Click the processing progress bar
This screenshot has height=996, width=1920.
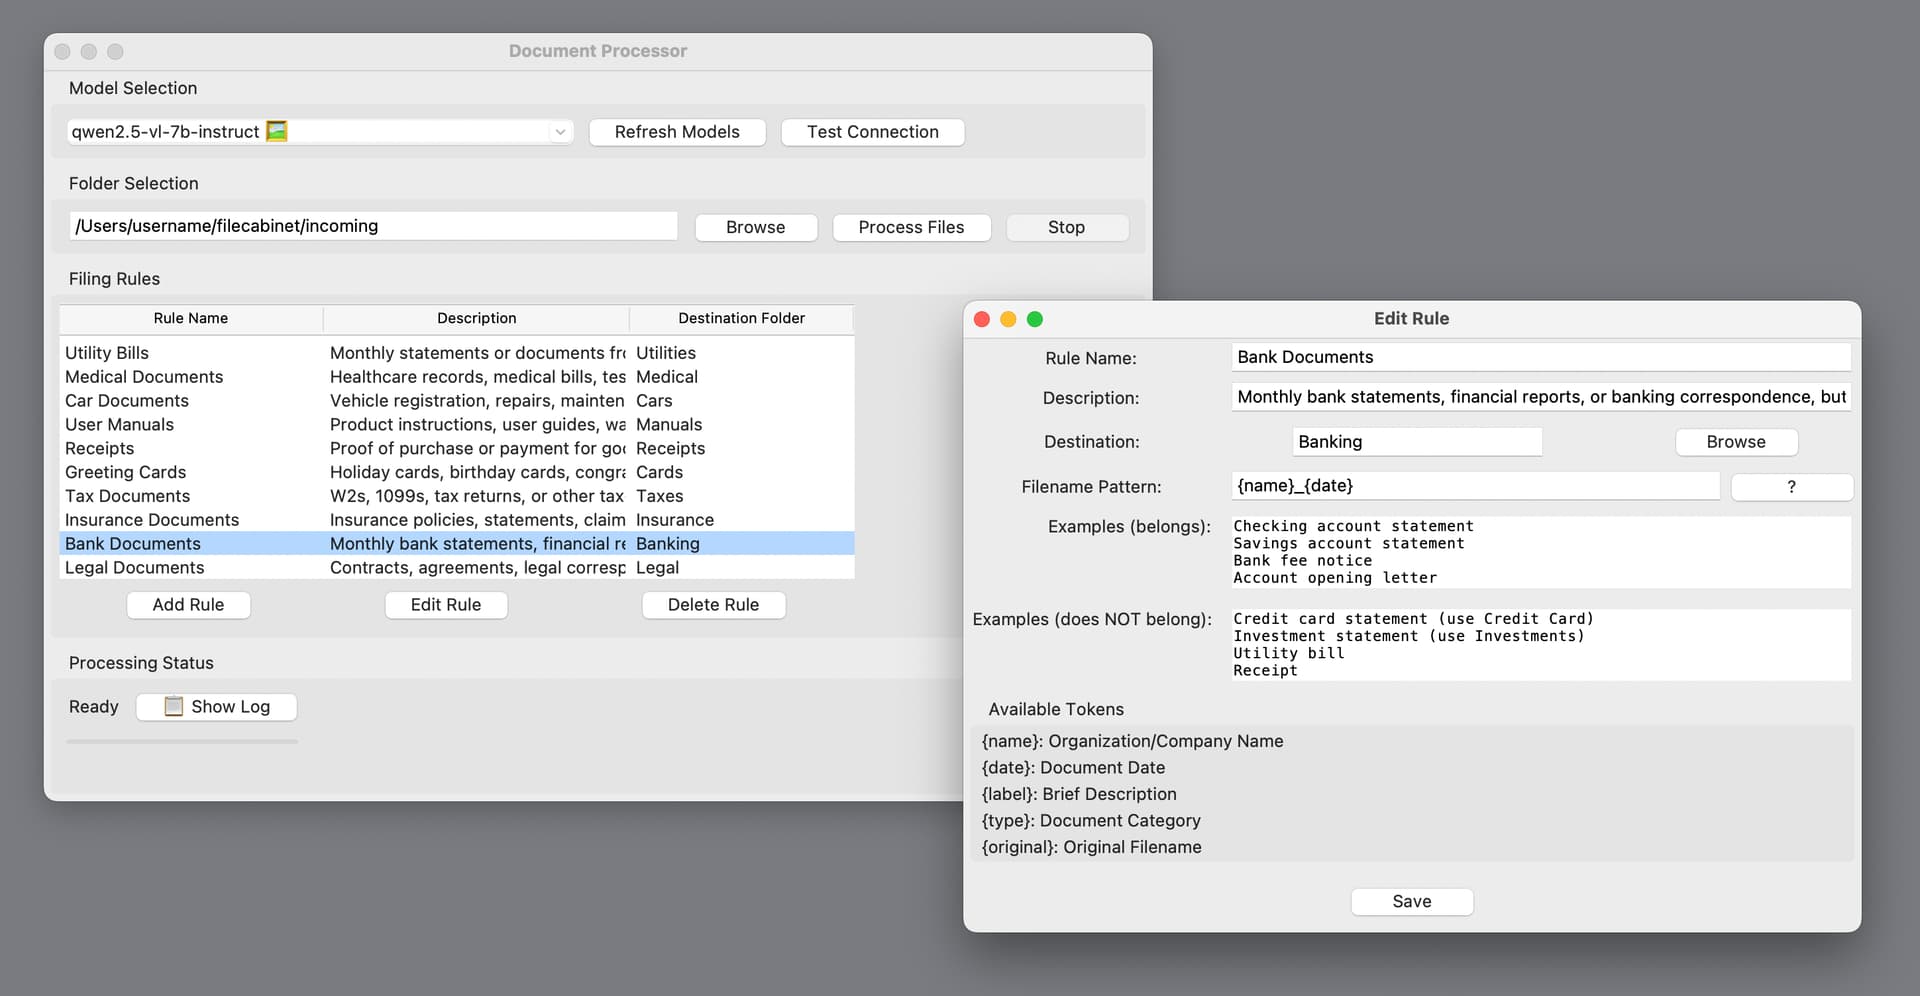click(x=182, y=742)
